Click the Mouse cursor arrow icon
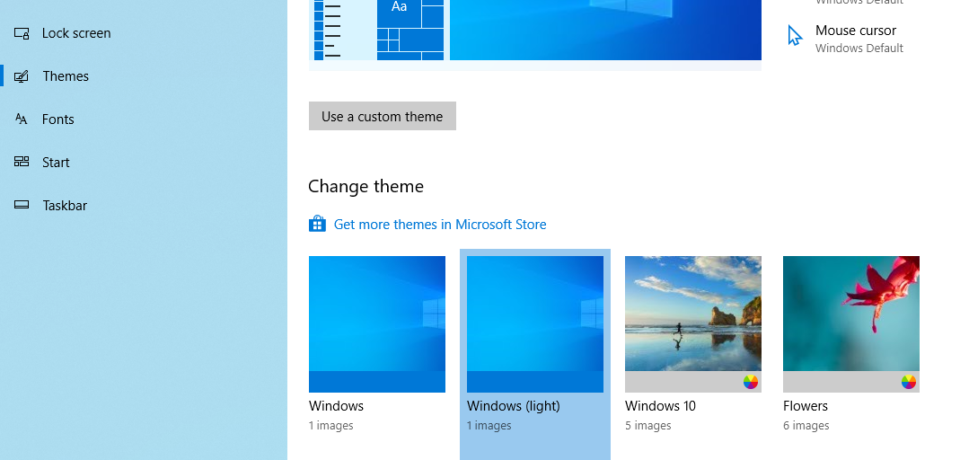The height and width of the screenshot is (460, 960). (794, 36)
